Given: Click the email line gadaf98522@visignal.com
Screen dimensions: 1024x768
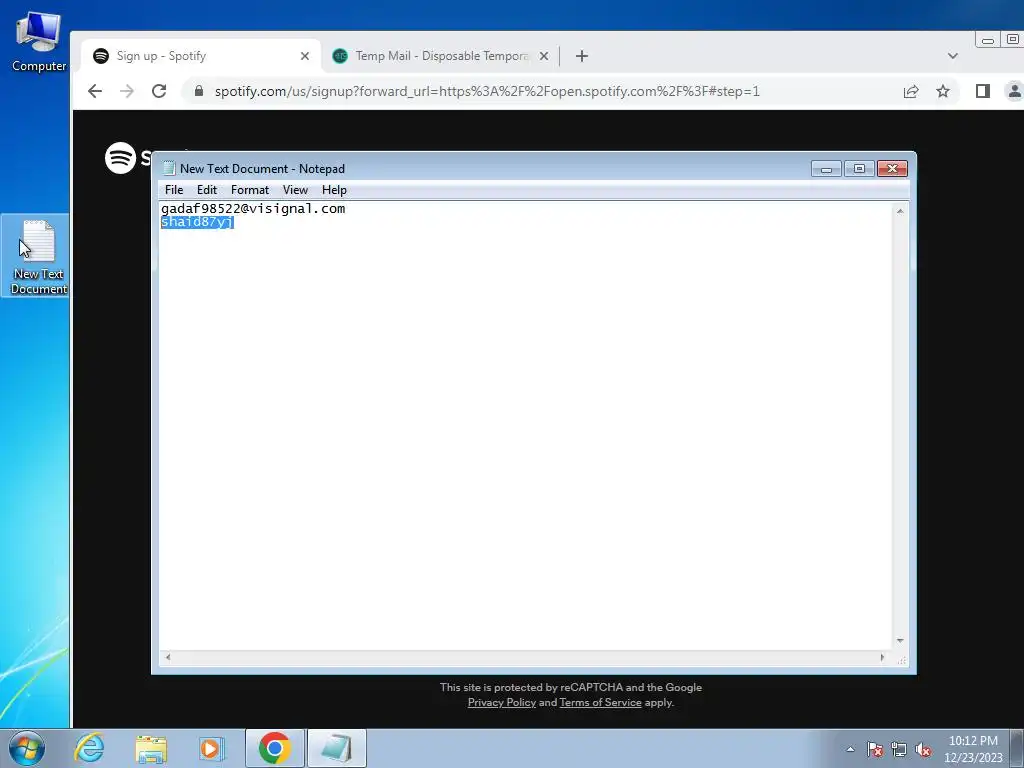Looking at the screenshot, I should point(253,208).
